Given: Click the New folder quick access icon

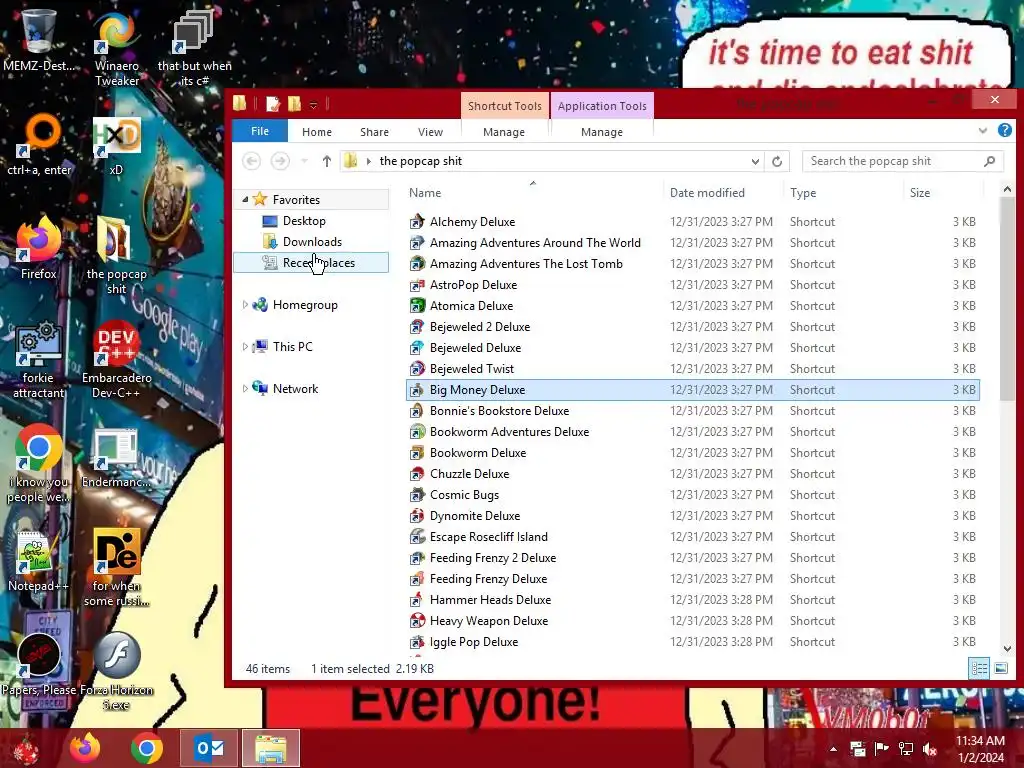Looking at the screenshot, I should 295,104.
